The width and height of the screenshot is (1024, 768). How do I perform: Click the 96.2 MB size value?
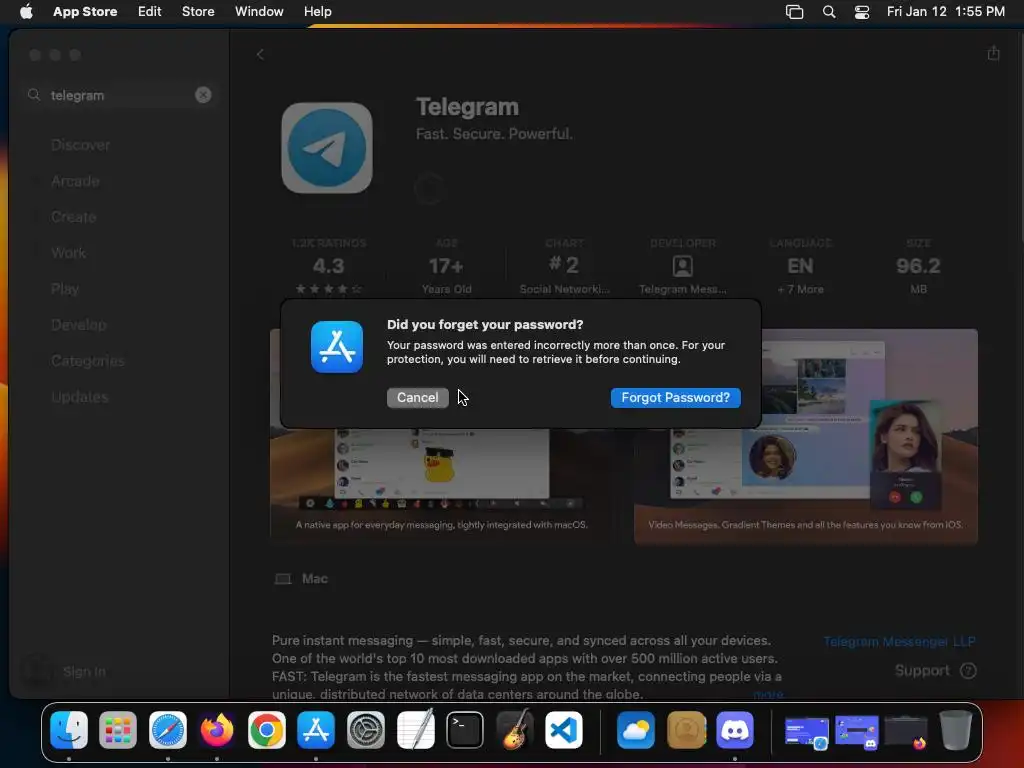918,266
